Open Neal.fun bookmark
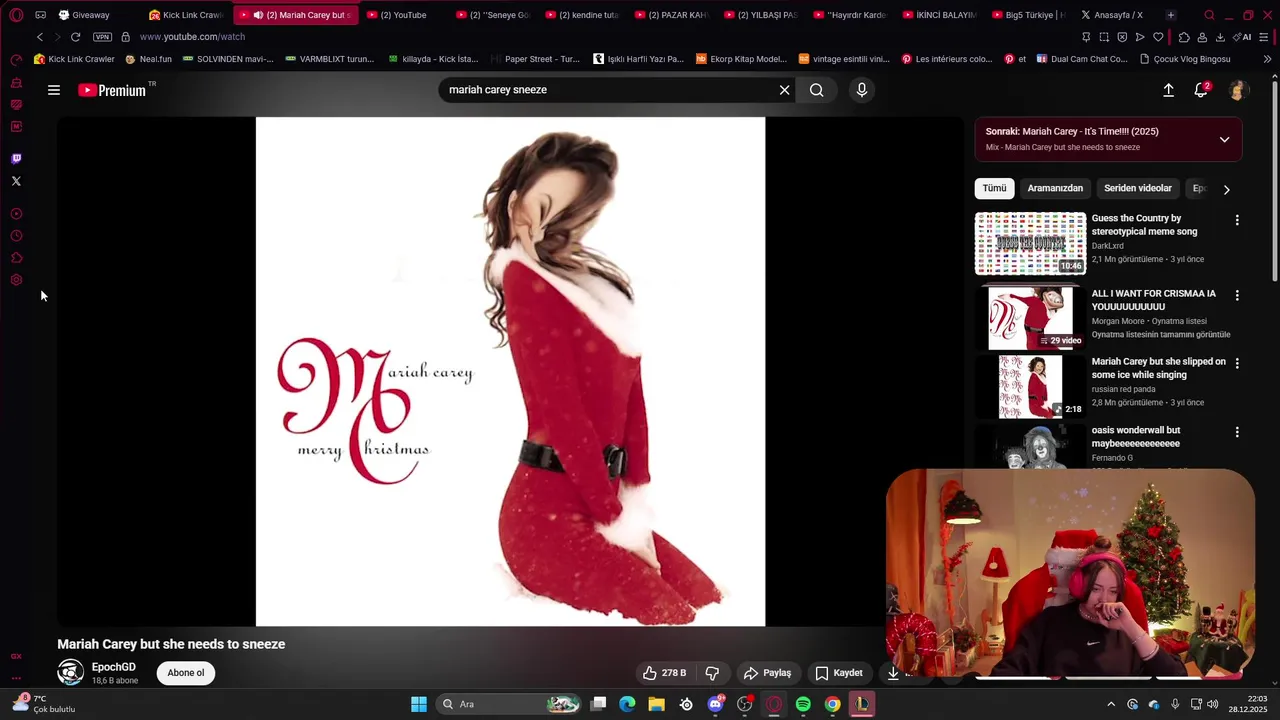Screen dimensions: 1280x720 pyautogui.click(x=149, y=59)
